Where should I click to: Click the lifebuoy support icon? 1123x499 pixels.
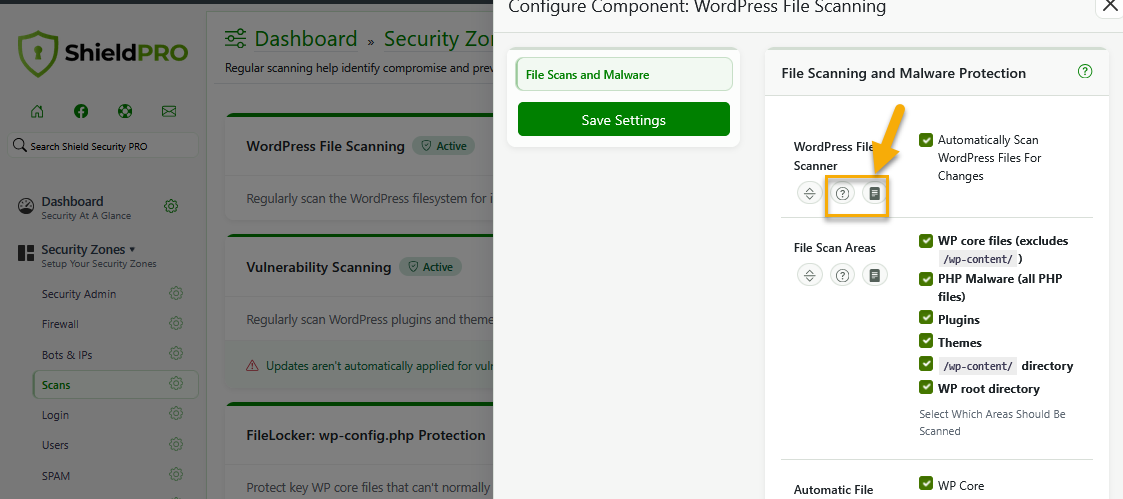(125, 111)
